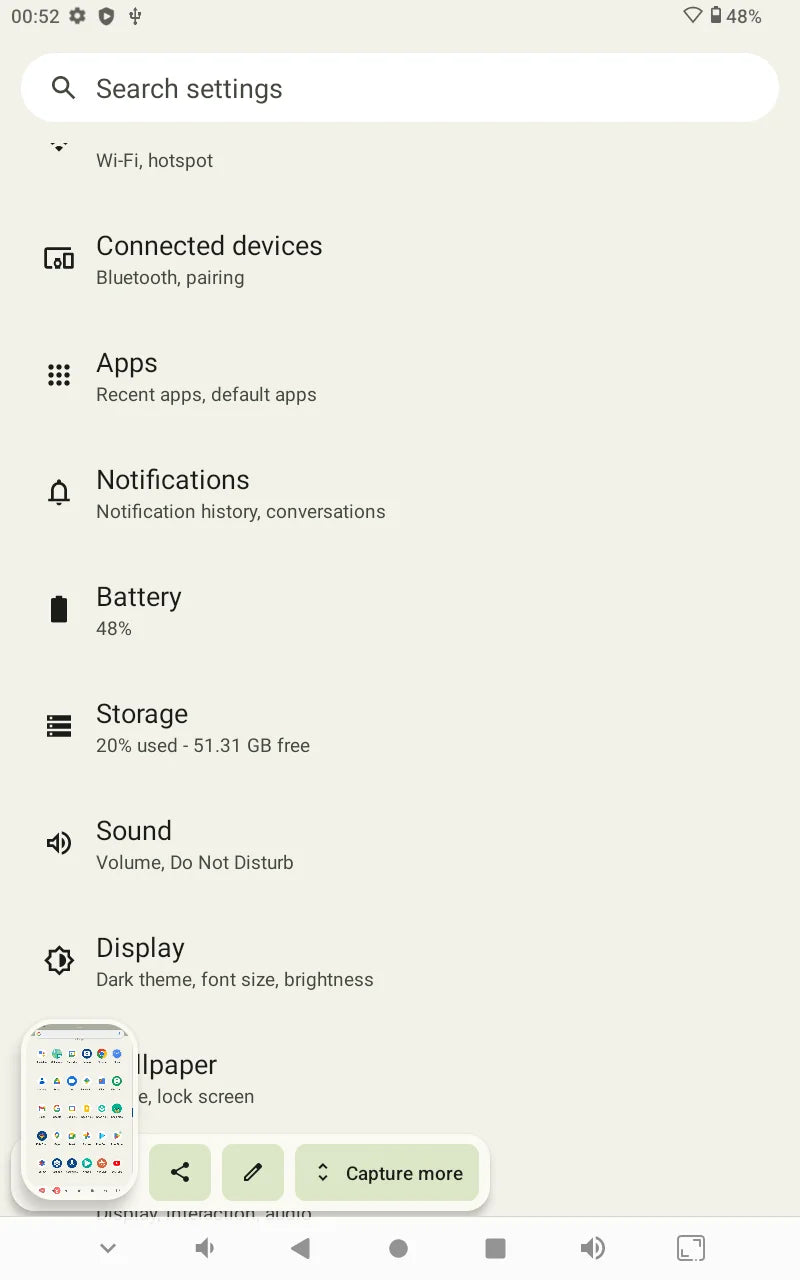The width and height of the screenshot is (800, 1280).
Task: Click the Battery icon in the list
Action: click(59, 610)
